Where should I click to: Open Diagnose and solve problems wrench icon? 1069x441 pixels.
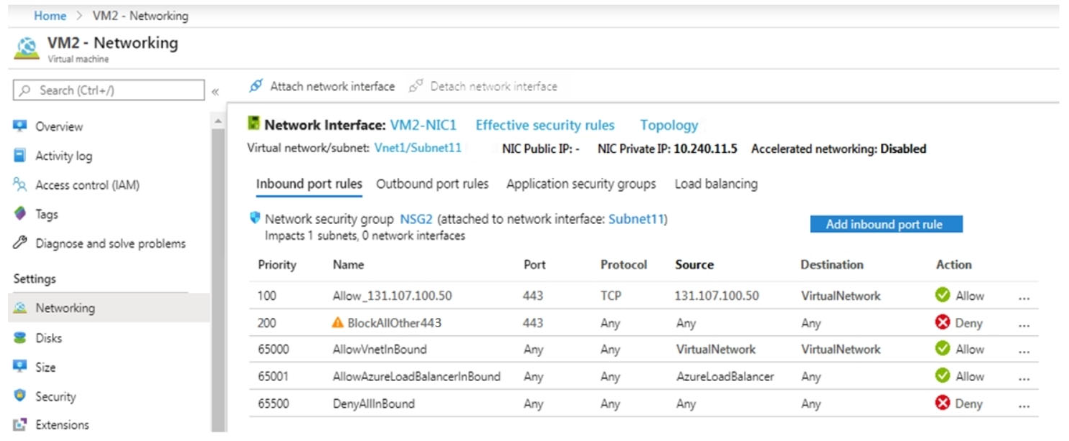(20, 243)
